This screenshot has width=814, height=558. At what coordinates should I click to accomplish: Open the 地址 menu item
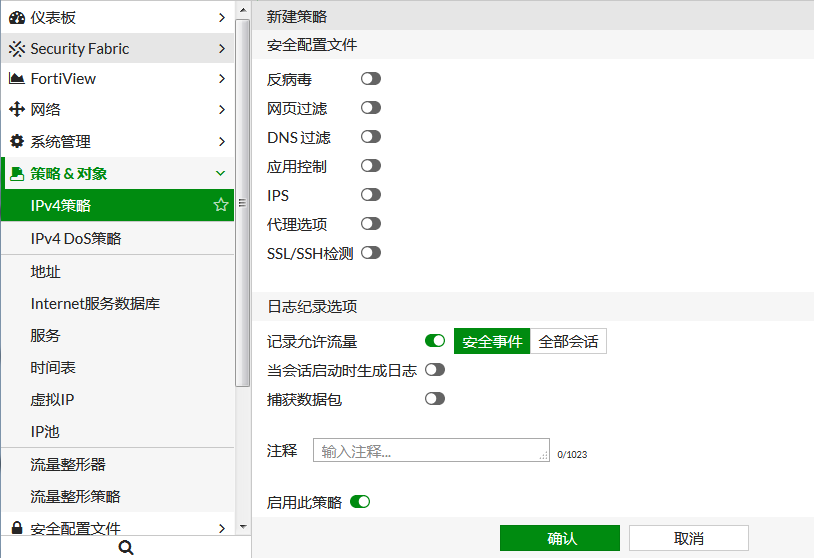click(118, 271)
